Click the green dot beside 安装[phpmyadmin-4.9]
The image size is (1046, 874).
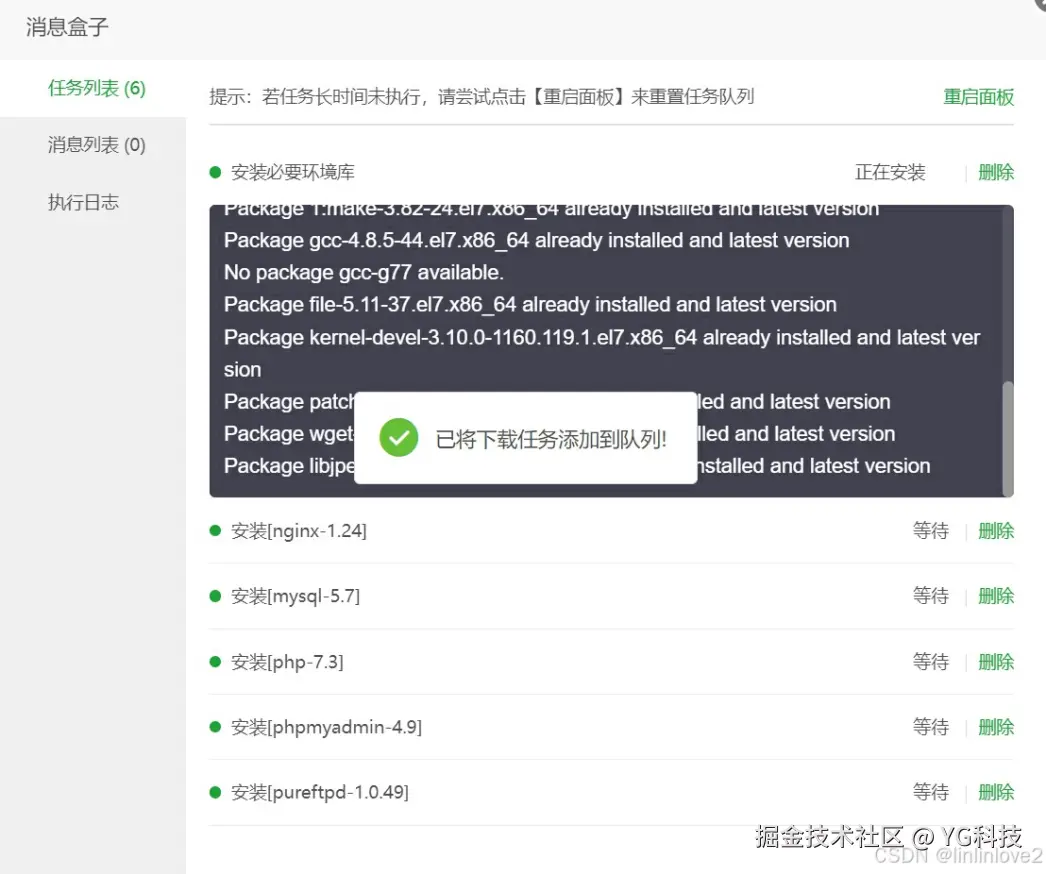click(x=215, y=727)
